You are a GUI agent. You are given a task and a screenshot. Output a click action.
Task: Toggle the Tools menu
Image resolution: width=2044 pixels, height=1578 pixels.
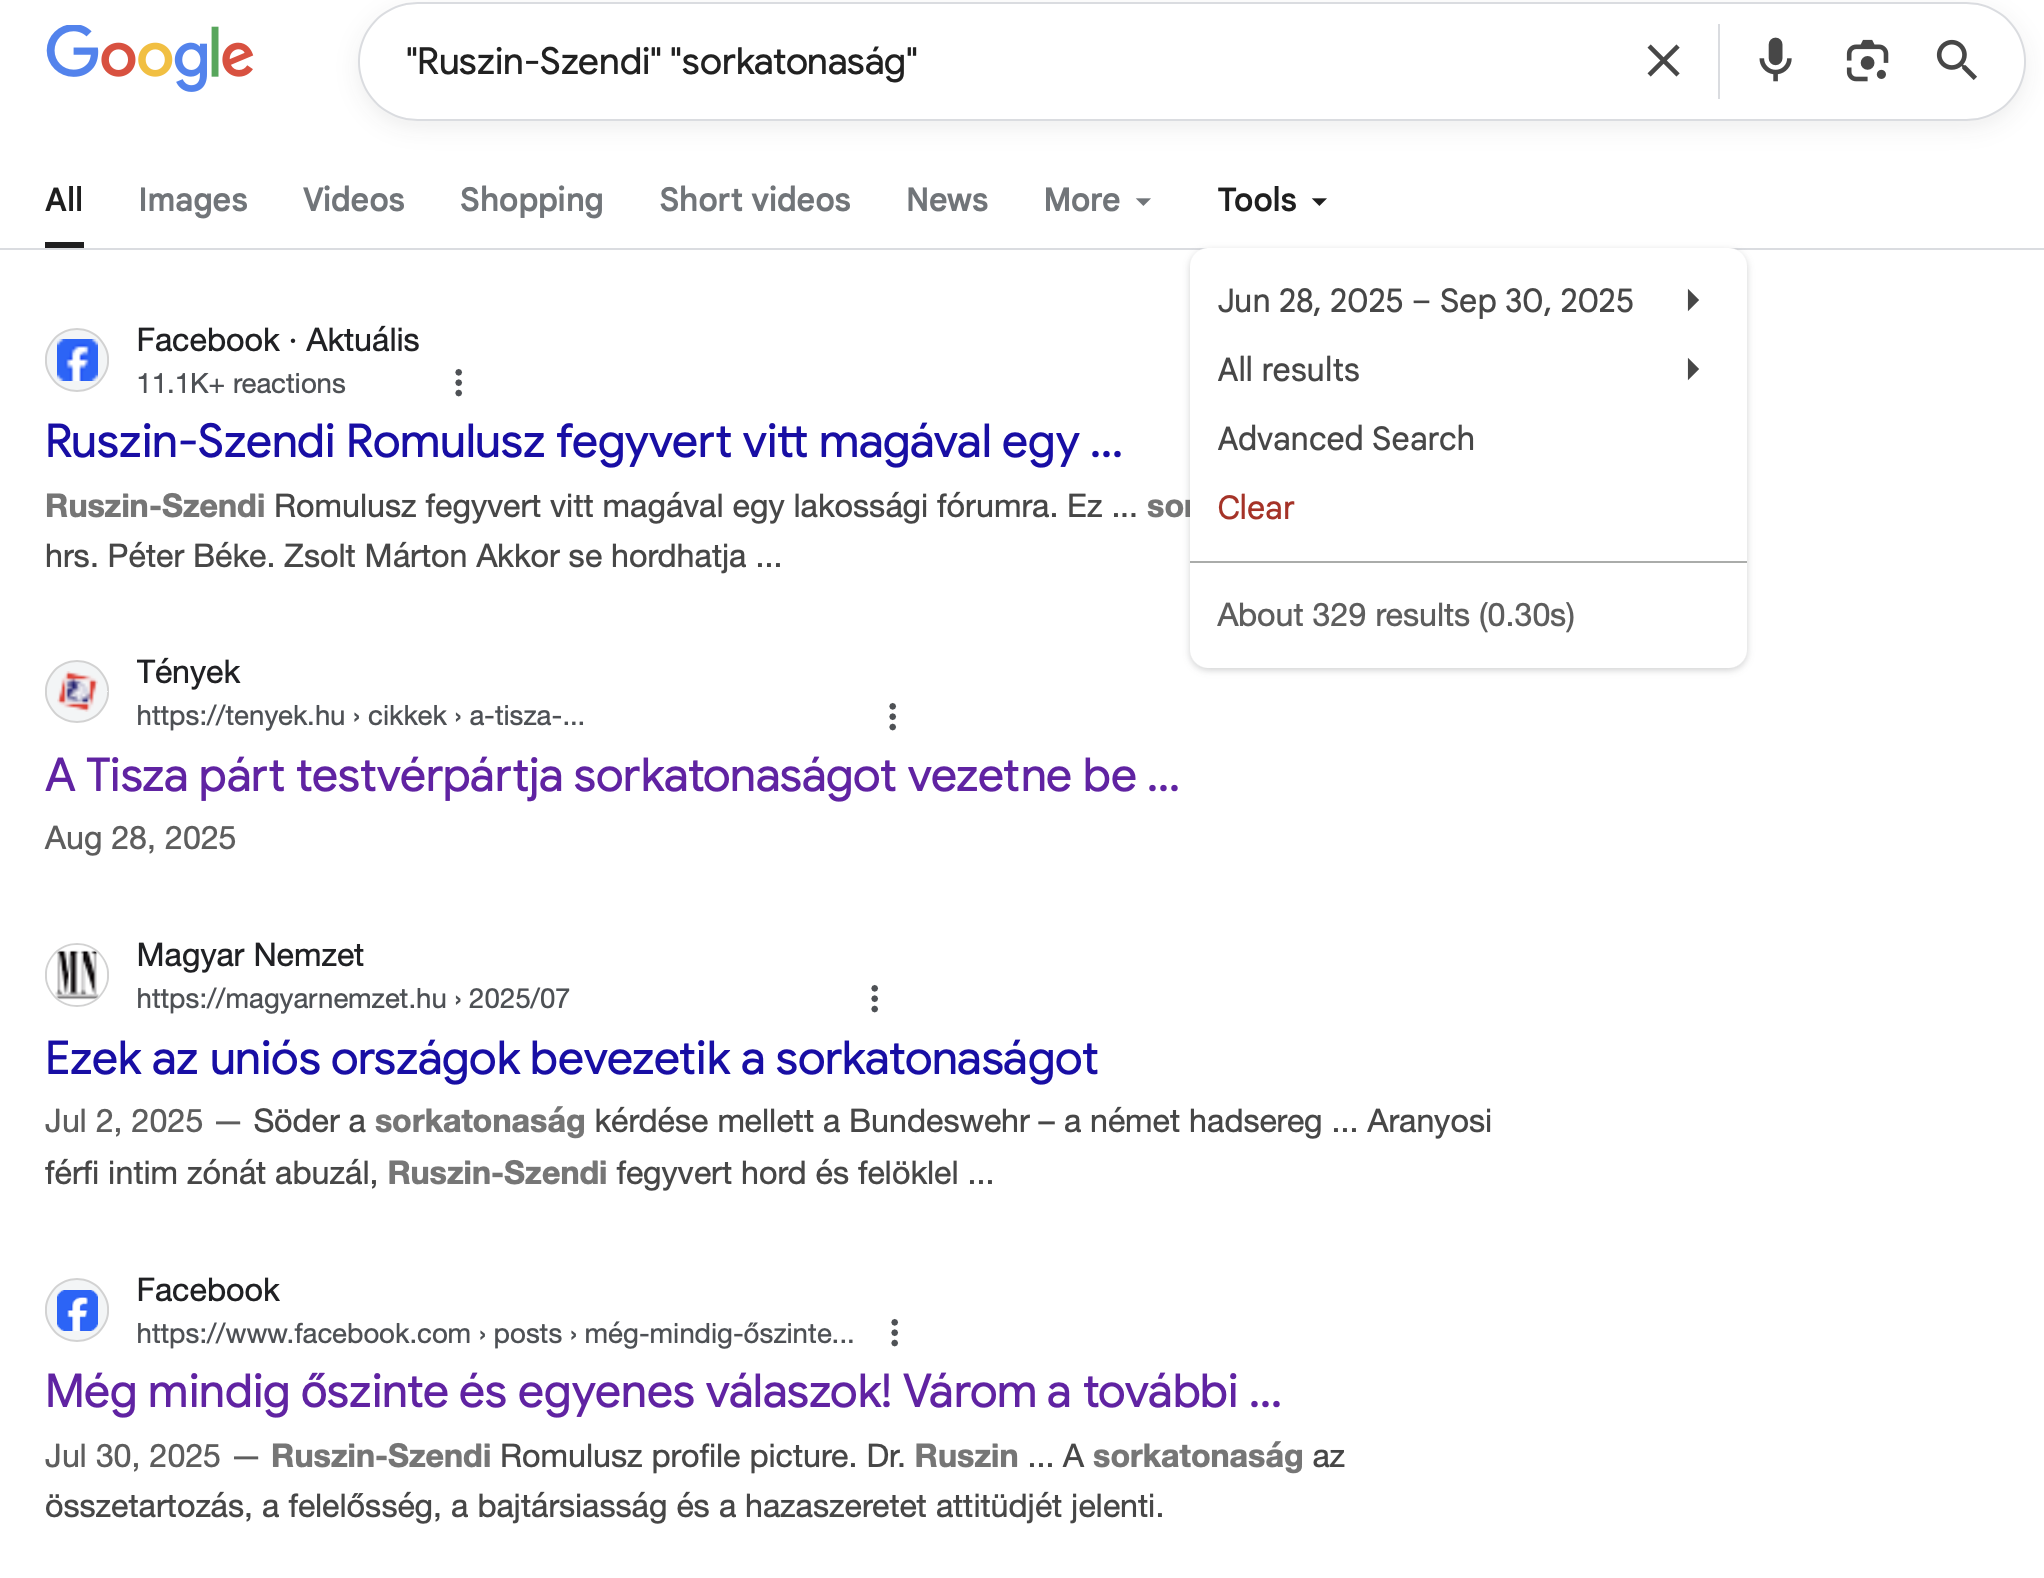pyautogui.click(x=1271, y=200)
